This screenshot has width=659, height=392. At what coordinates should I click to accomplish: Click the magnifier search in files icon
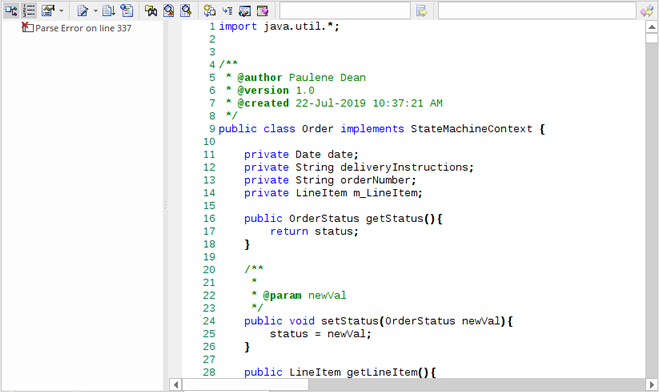[169, 11]
